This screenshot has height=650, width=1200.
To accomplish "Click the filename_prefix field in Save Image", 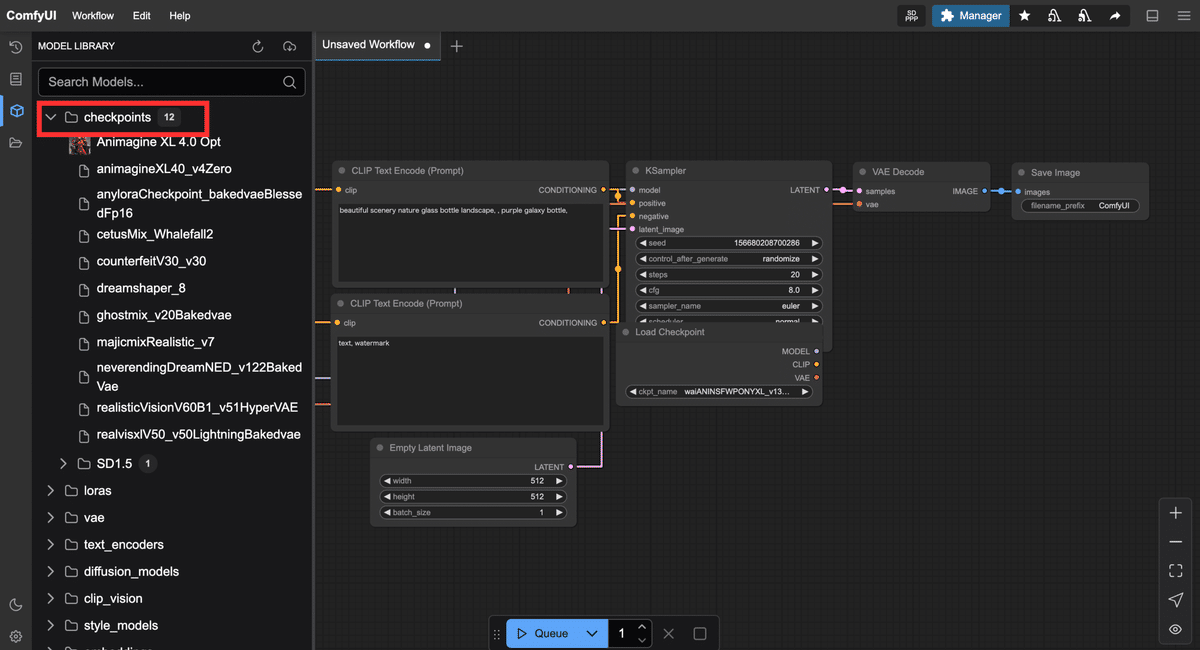I will click(1080, 206).
